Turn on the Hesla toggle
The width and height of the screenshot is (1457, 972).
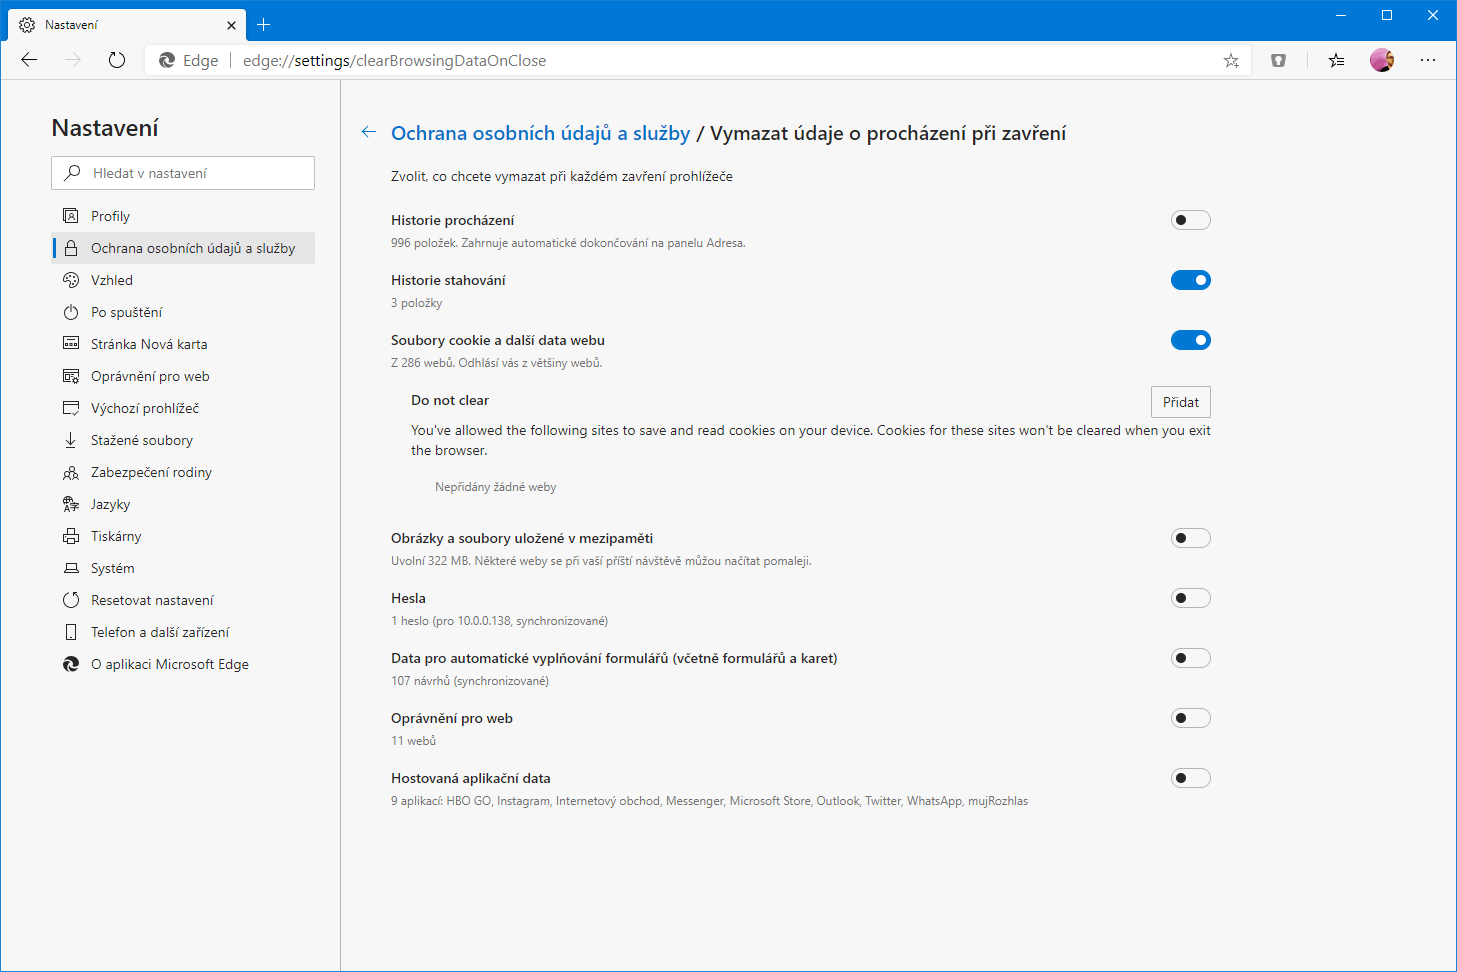[1190, 598]
